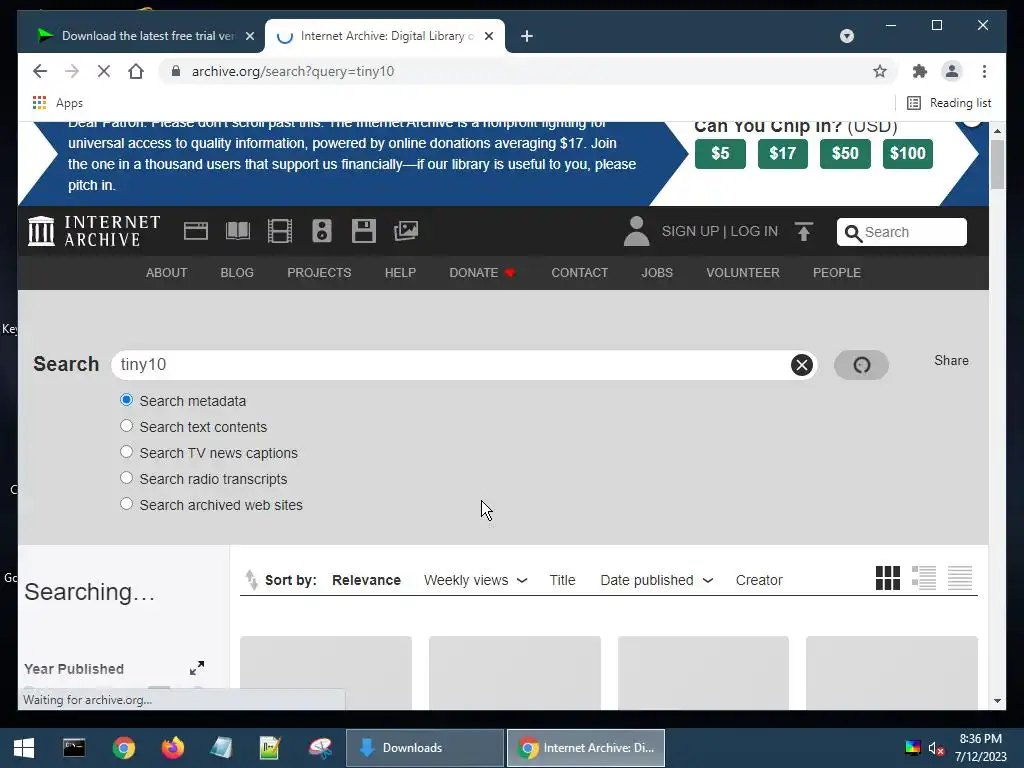Open the Downloads window from the taskbar
The image size is (1024, 768).
coord(424,748)
